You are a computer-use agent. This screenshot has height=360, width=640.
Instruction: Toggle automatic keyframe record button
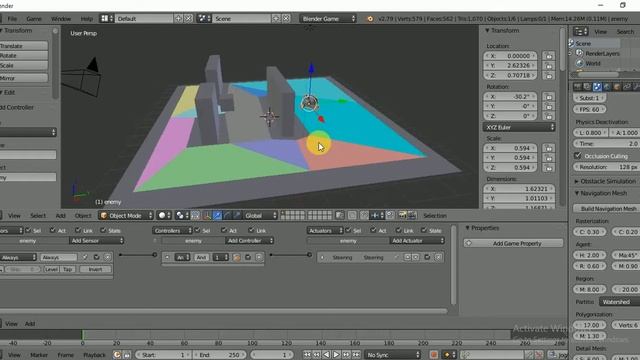click(x=434, y=355)
